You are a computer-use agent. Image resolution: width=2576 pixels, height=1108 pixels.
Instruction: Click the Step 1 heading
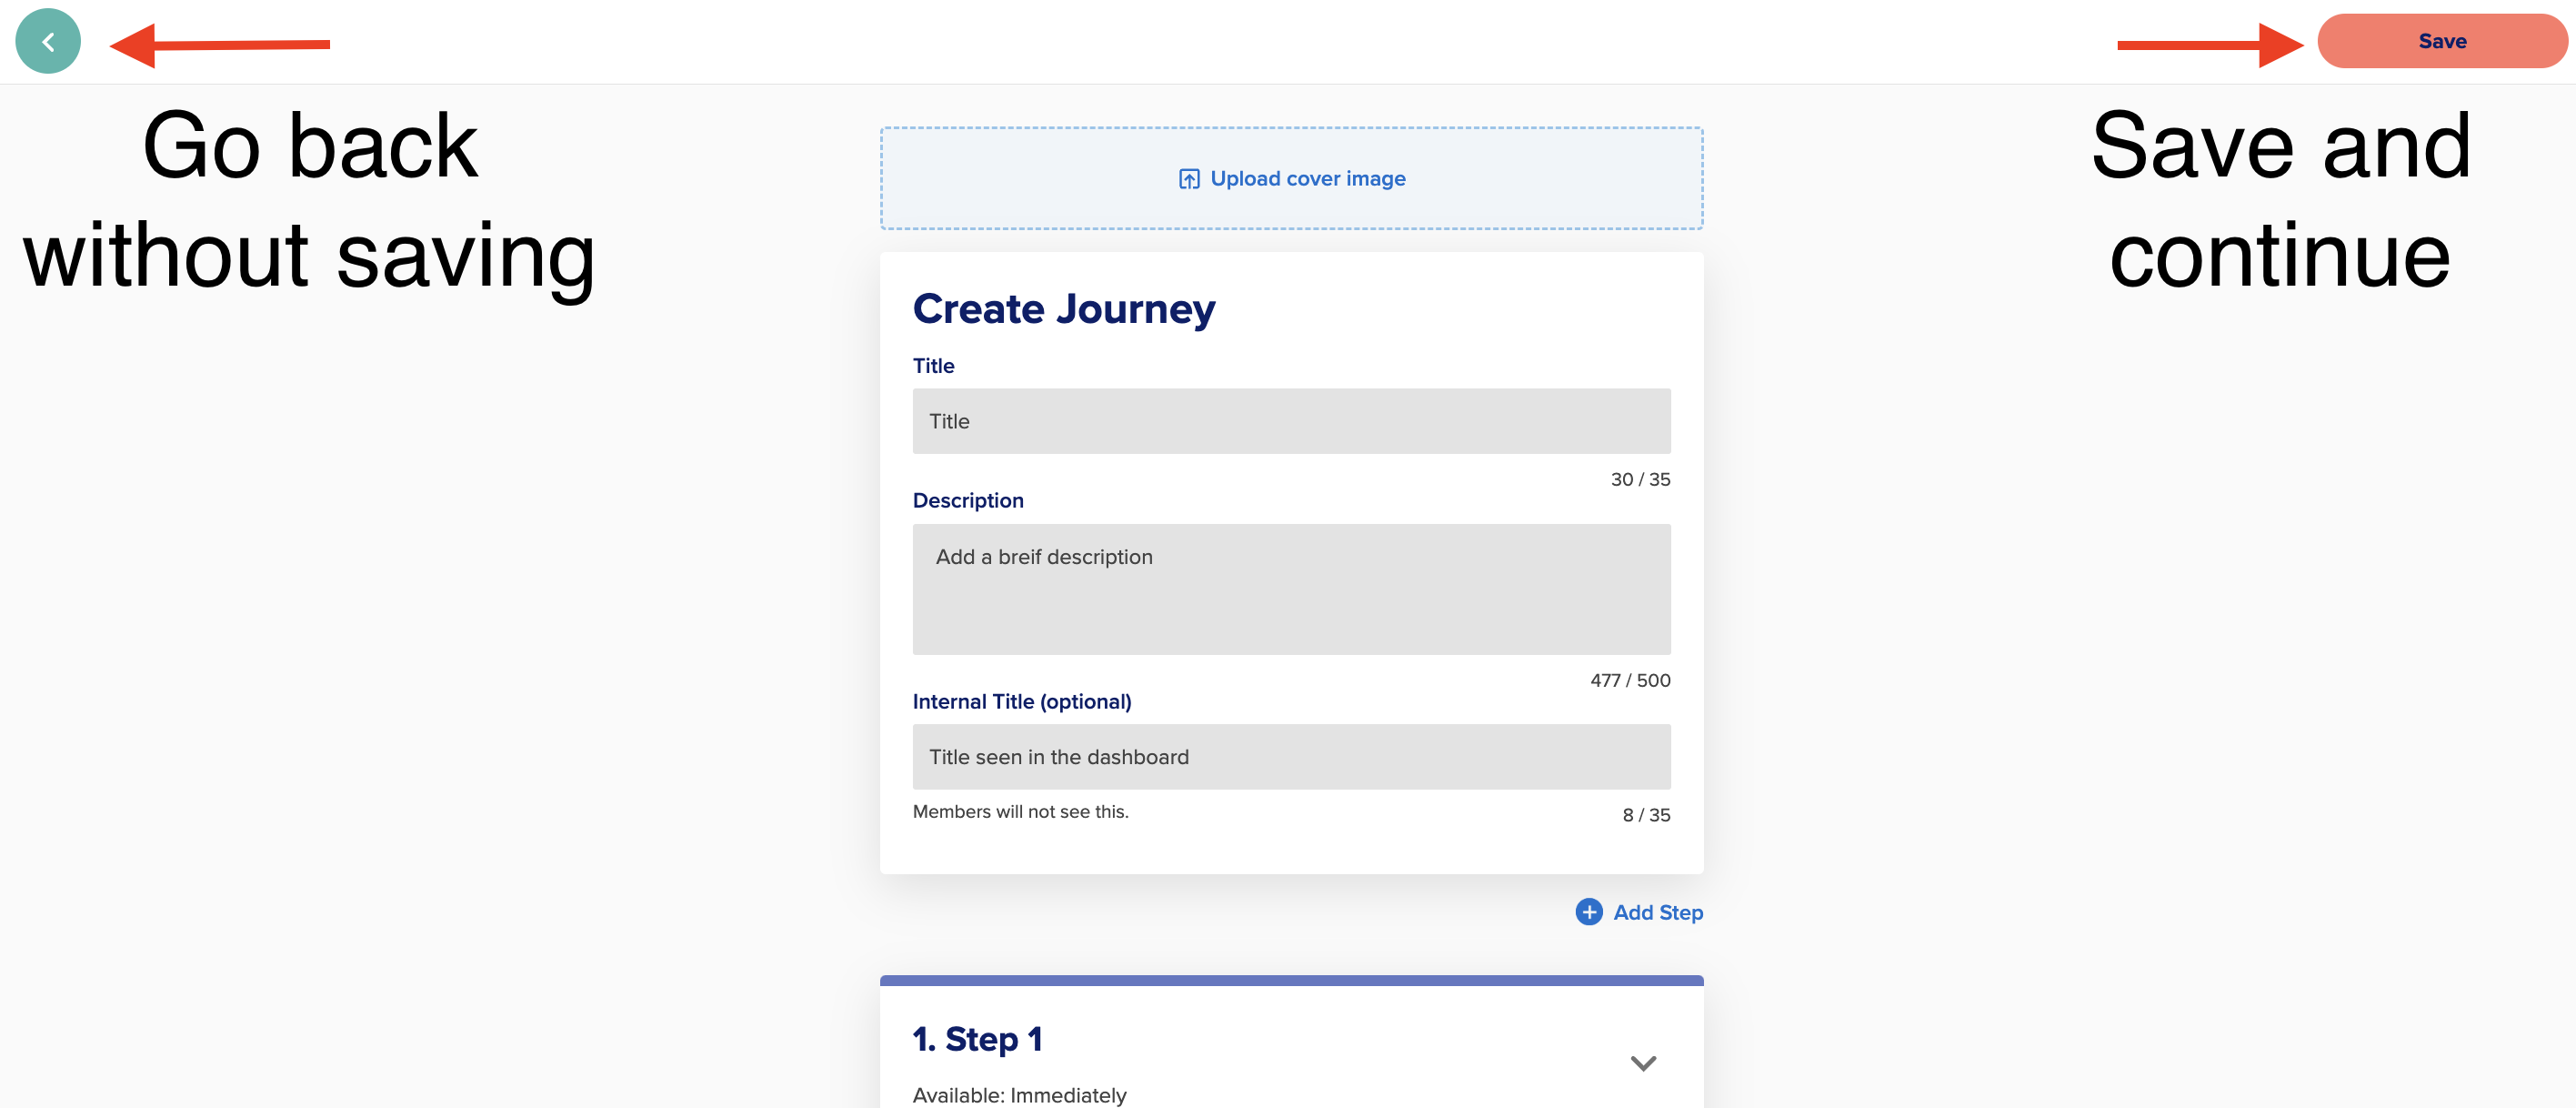click(x=978, y=1039)
